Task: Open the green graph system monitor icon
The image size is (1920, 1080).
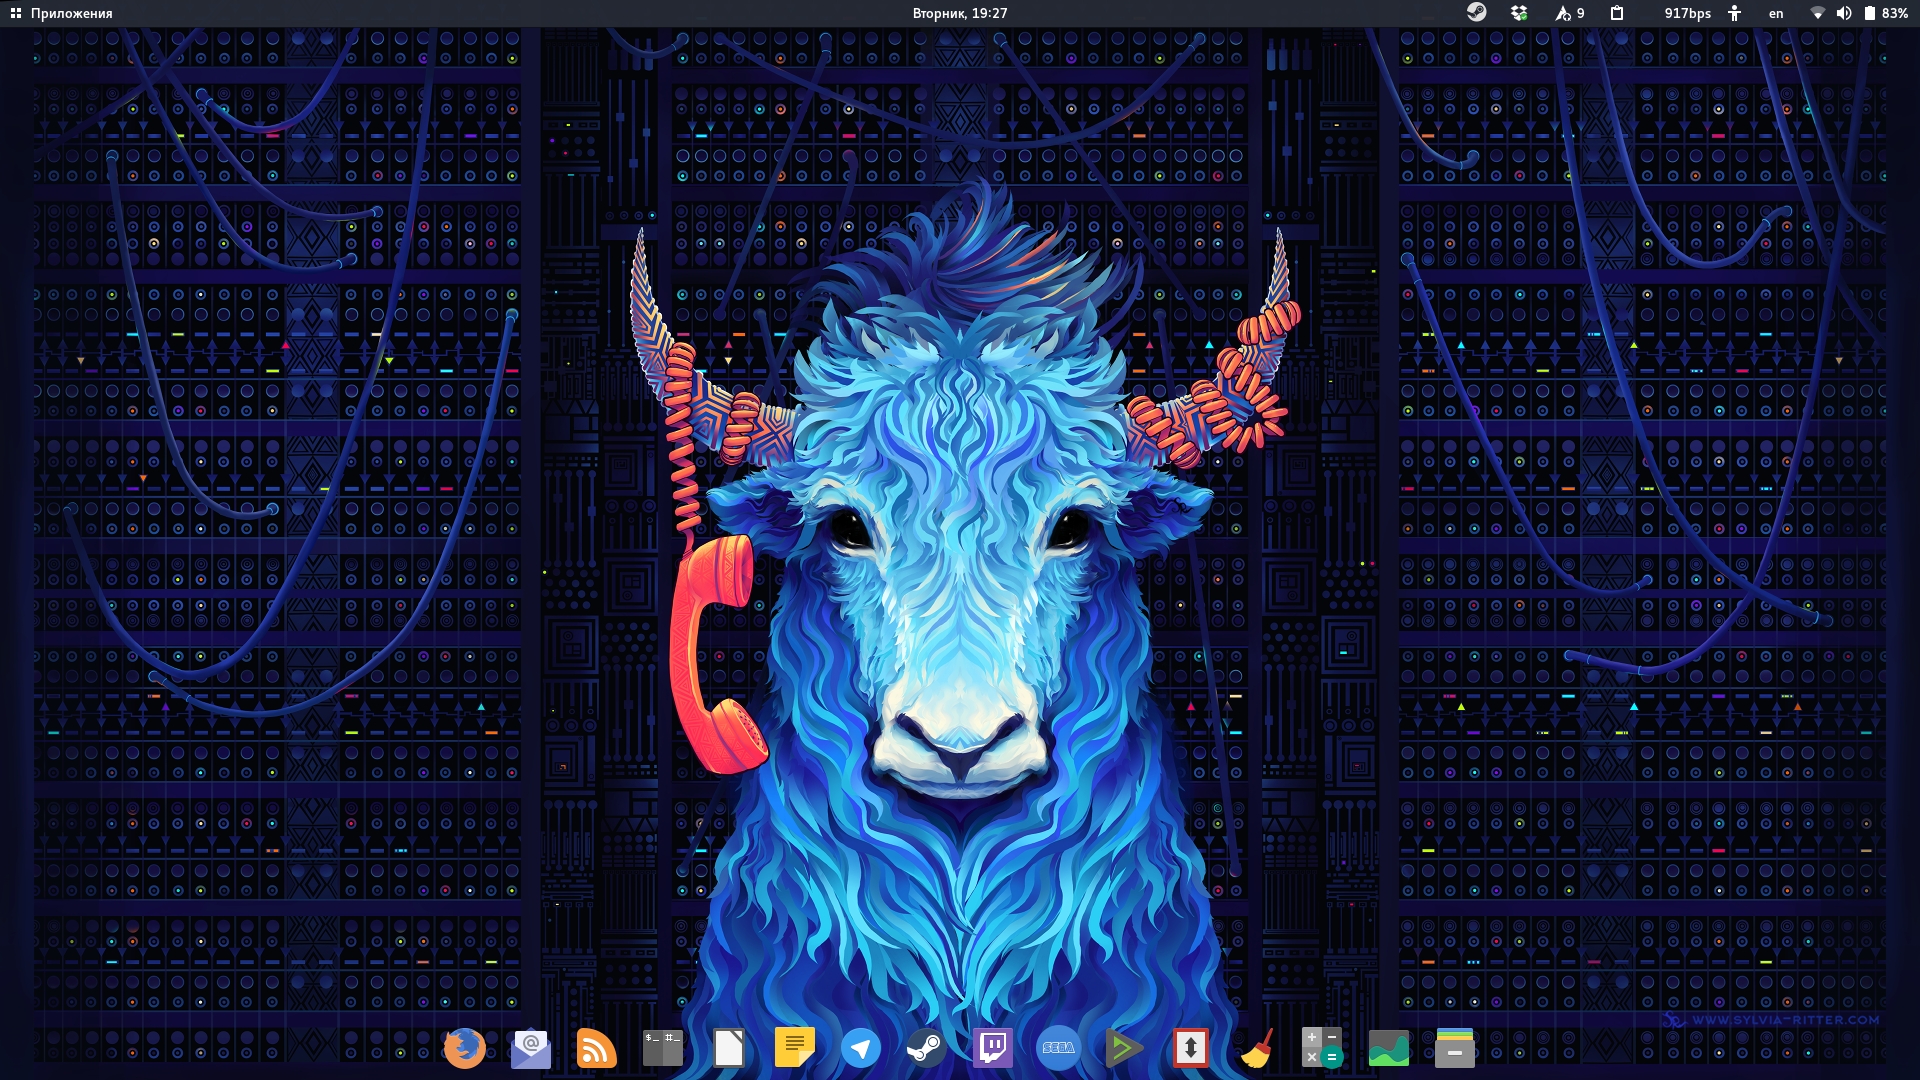Action: [1389, 1048]
